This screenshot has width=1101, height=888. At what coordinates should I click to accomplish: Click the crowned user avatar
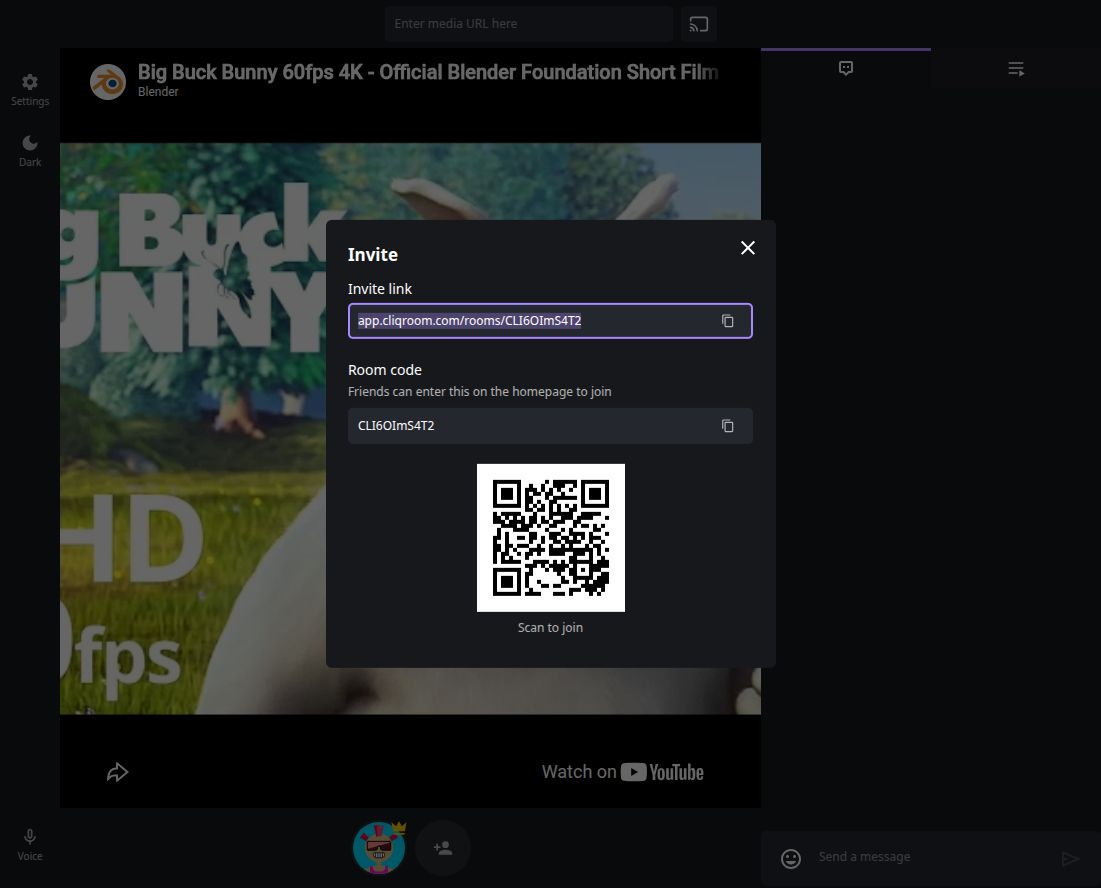click(379, 848)
